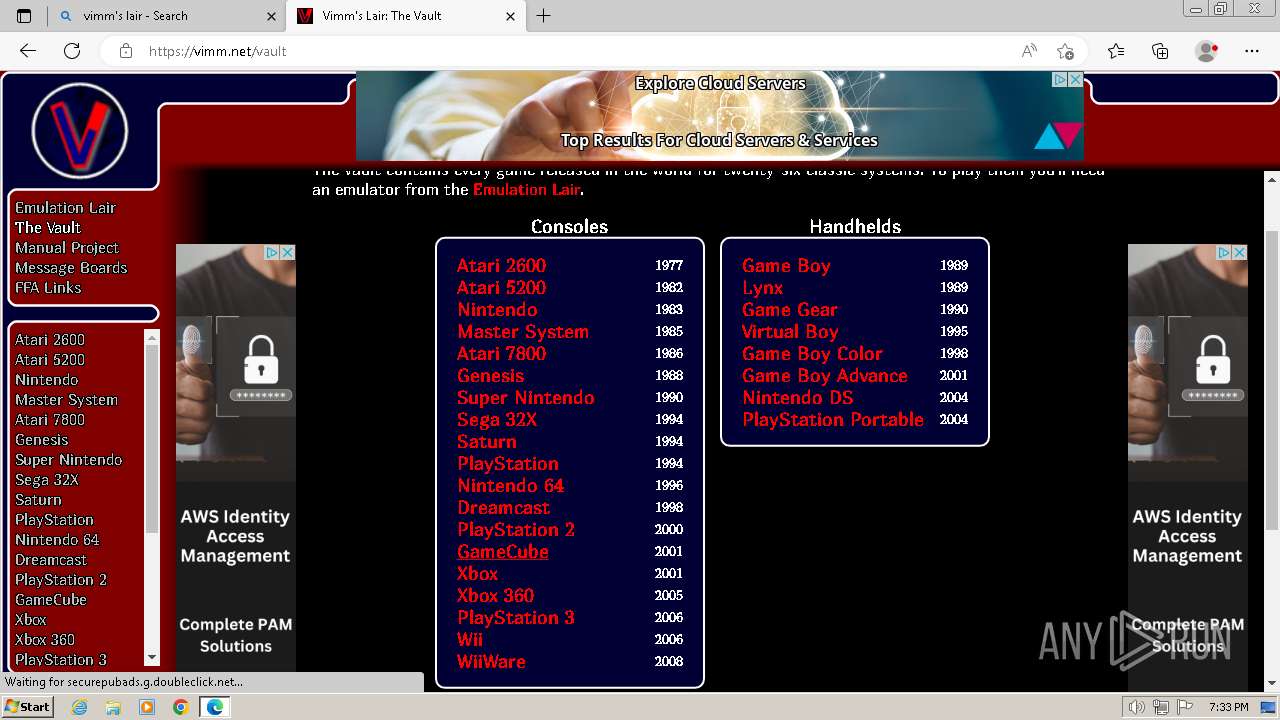Viewport: 1280px width, 720px height.
Task: Open Virtual Boy in Handhelds list
Action: click(x=790, y=332)
